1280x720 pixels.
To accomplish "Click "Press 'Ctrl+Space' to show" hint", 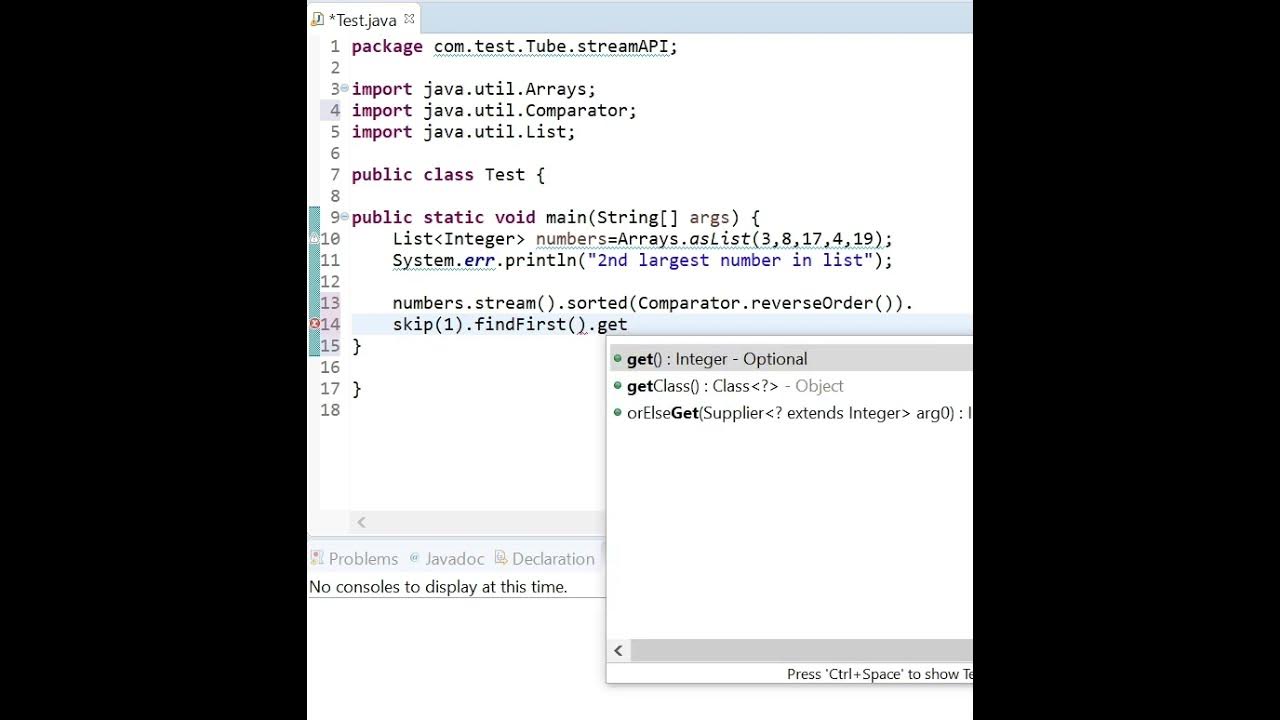I will coord(879,674).
